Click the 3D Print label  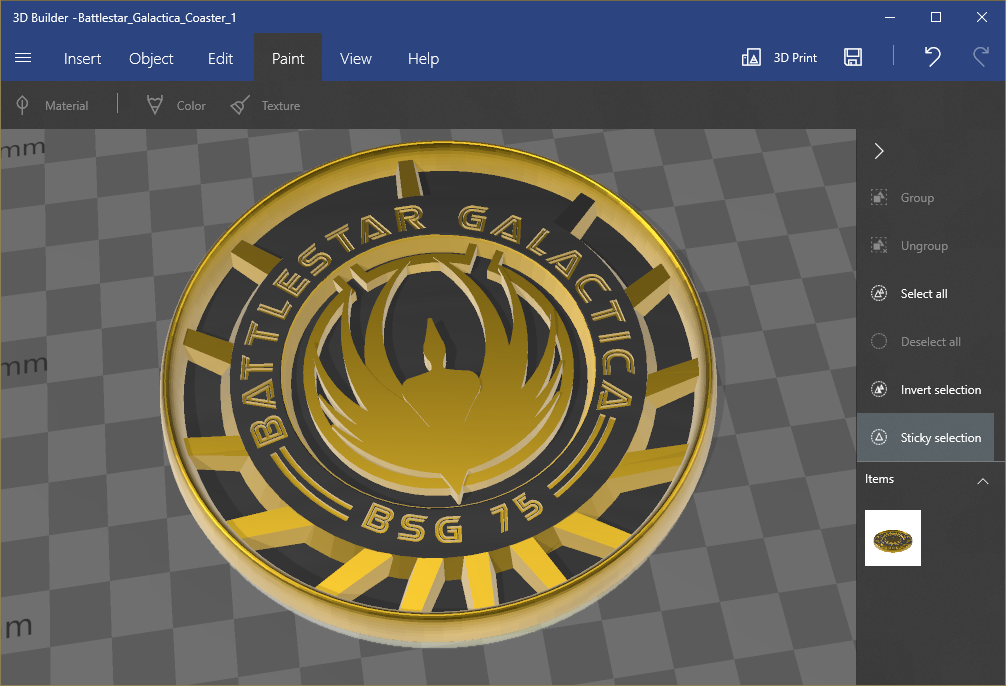(795, 58)
